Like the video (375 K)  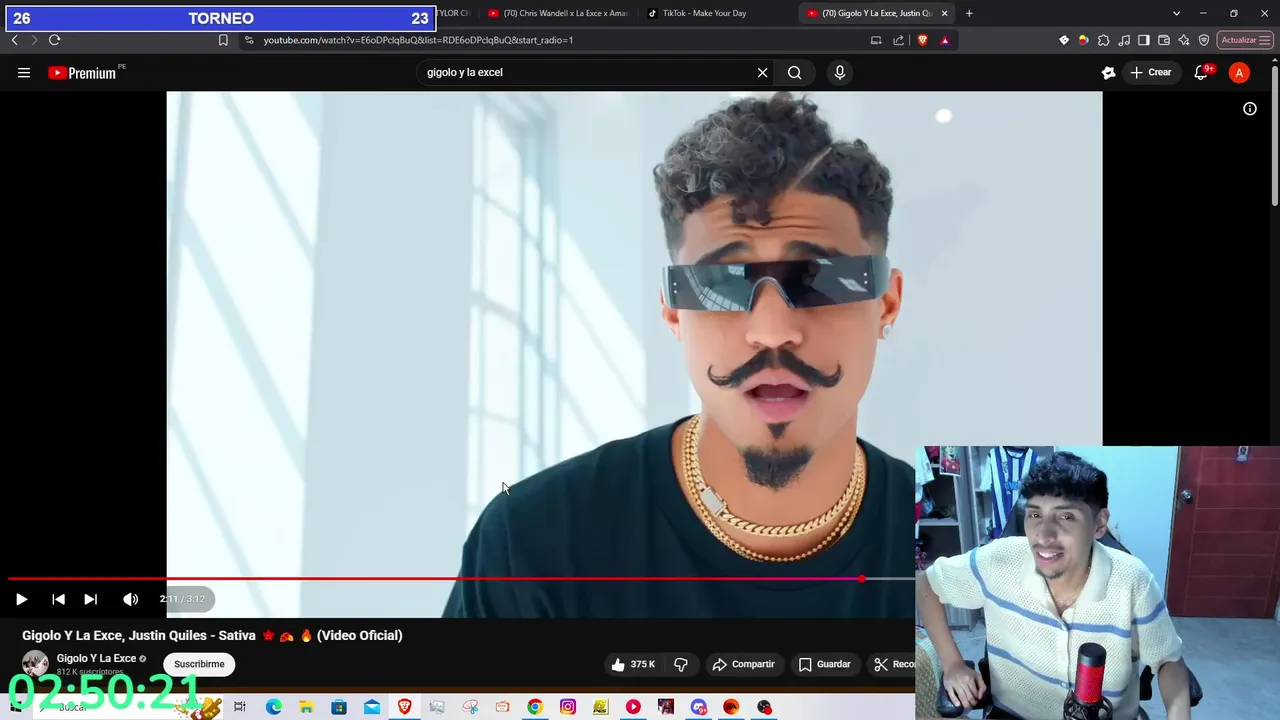[634, 664]
